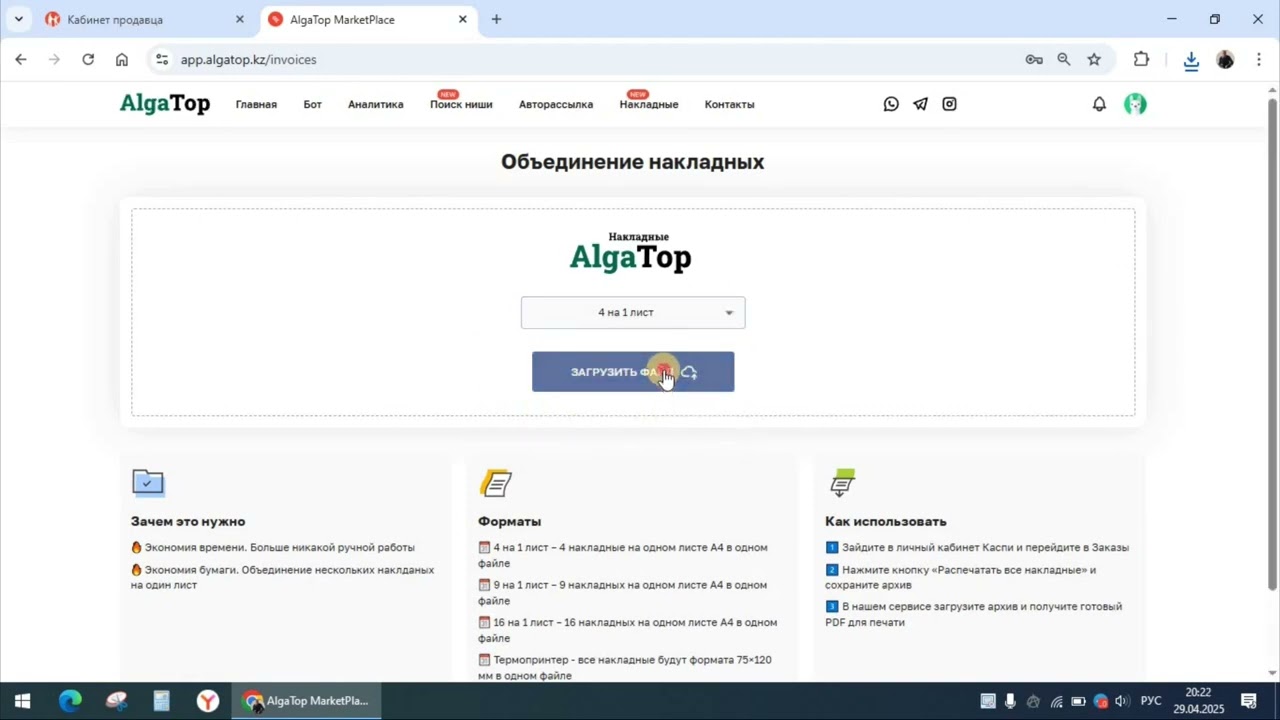Click 'Экономия времени' bullet text

[272, 548]
